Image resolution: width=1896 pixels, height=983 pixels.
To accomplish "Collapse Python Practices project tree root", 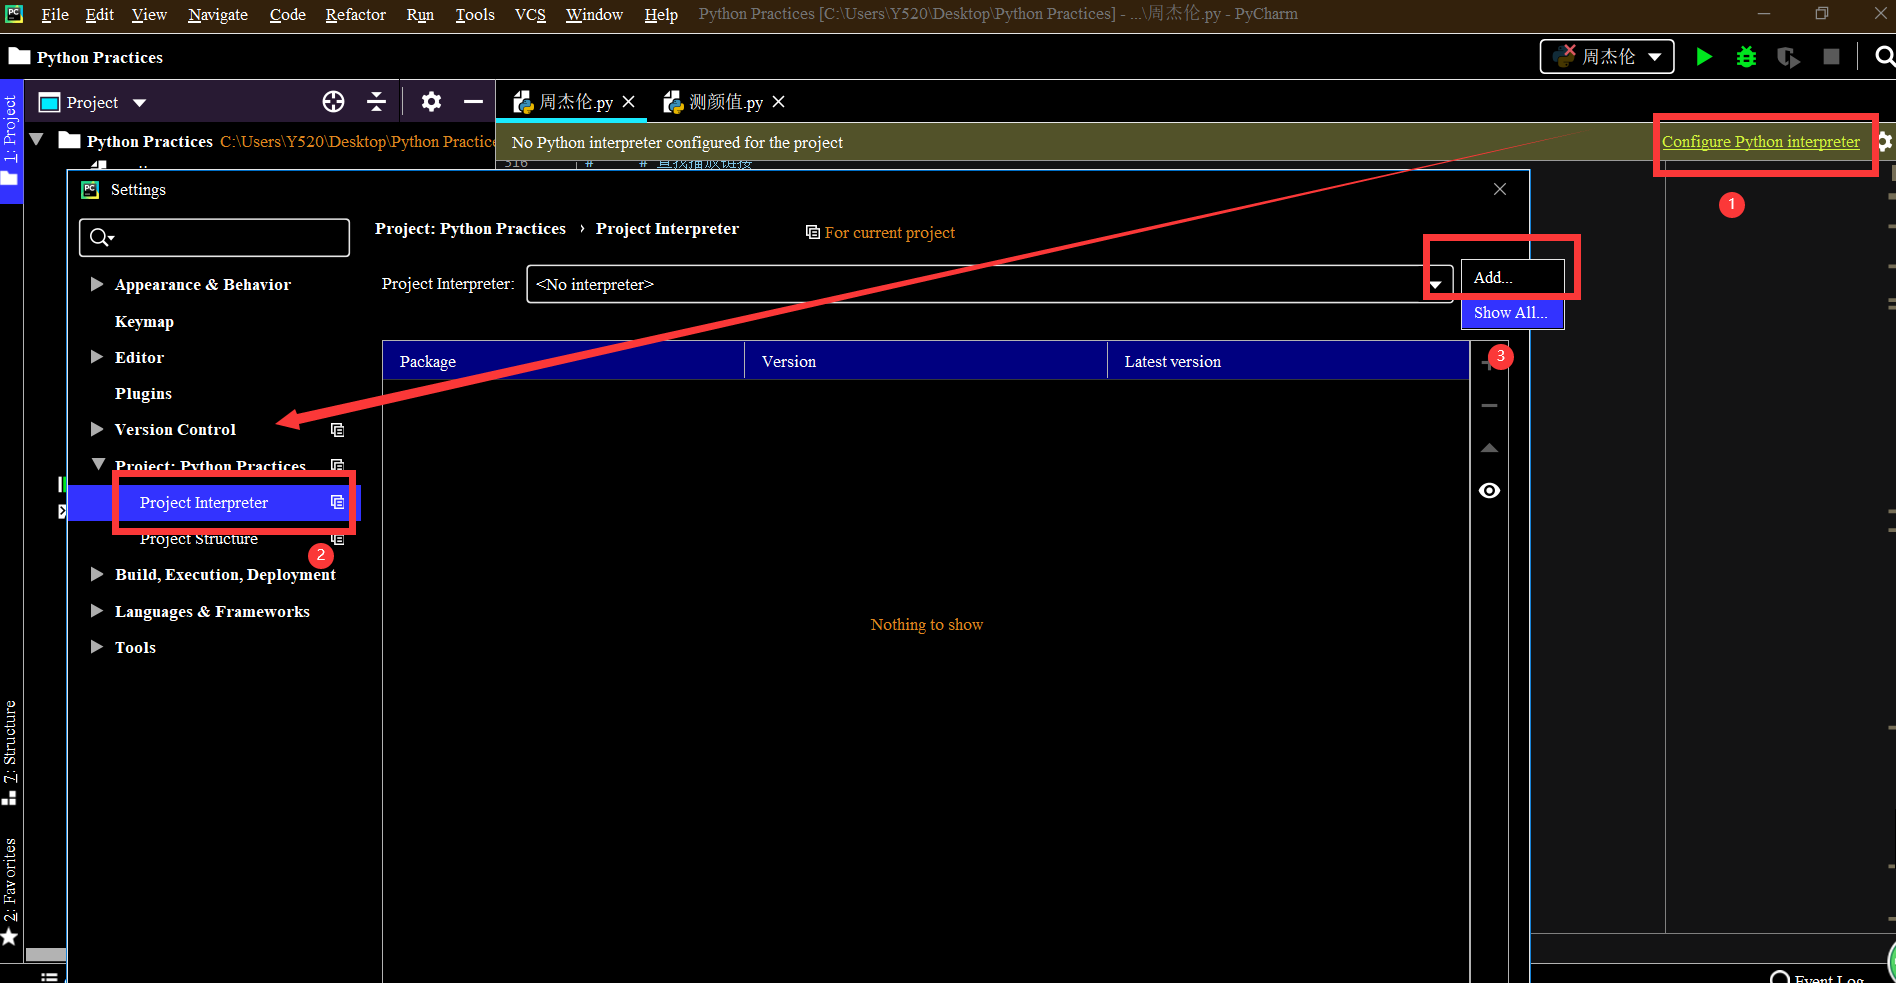I will (37, 140).
